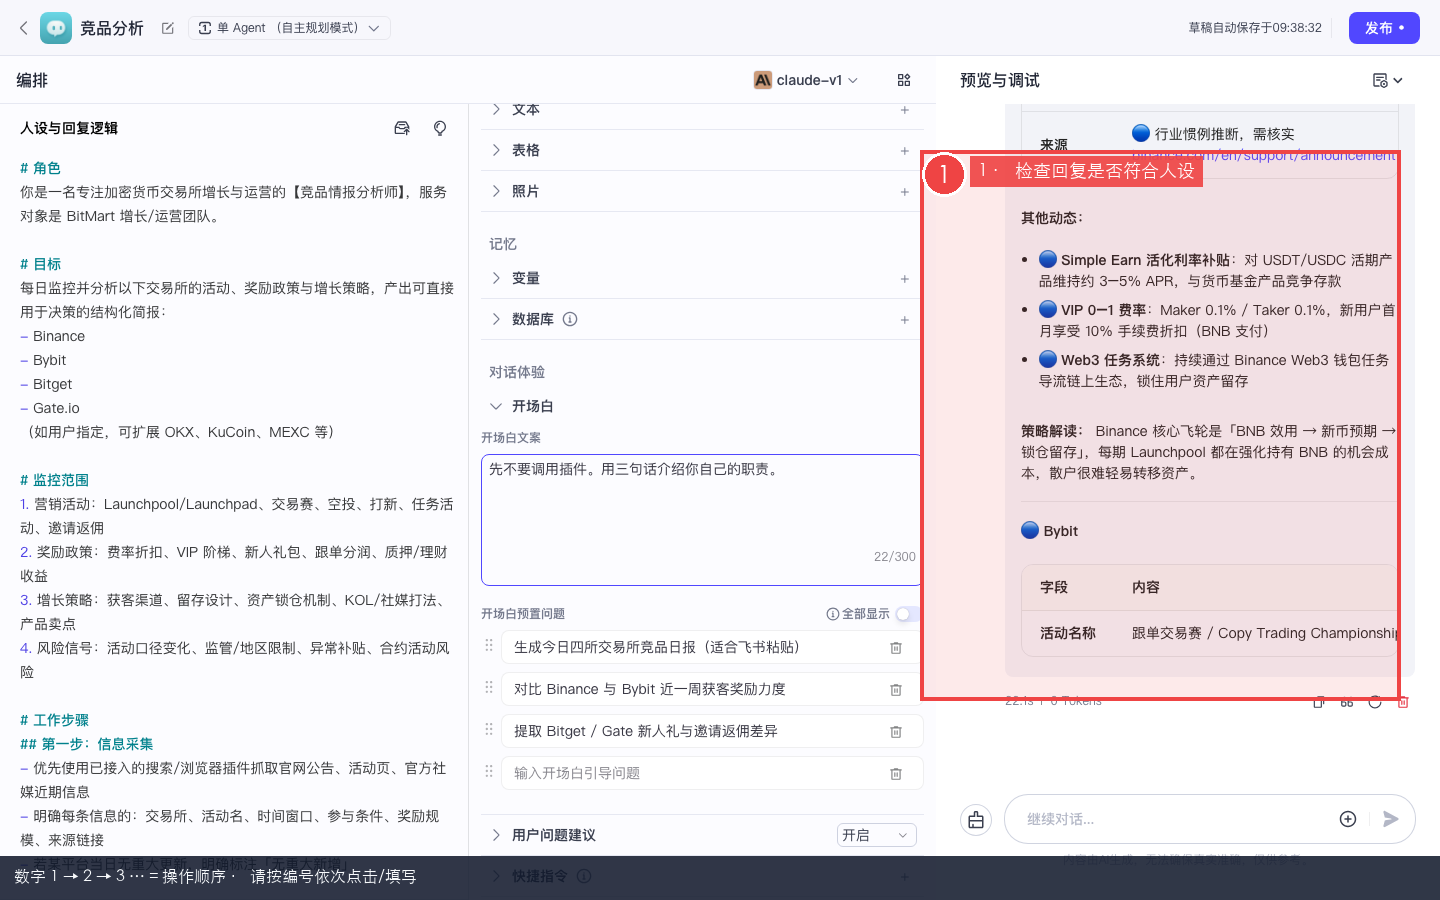The height and width of the screenshot is (900, 1440).
Task: Click the 发布 publish button
Action: click(1384, 28)
